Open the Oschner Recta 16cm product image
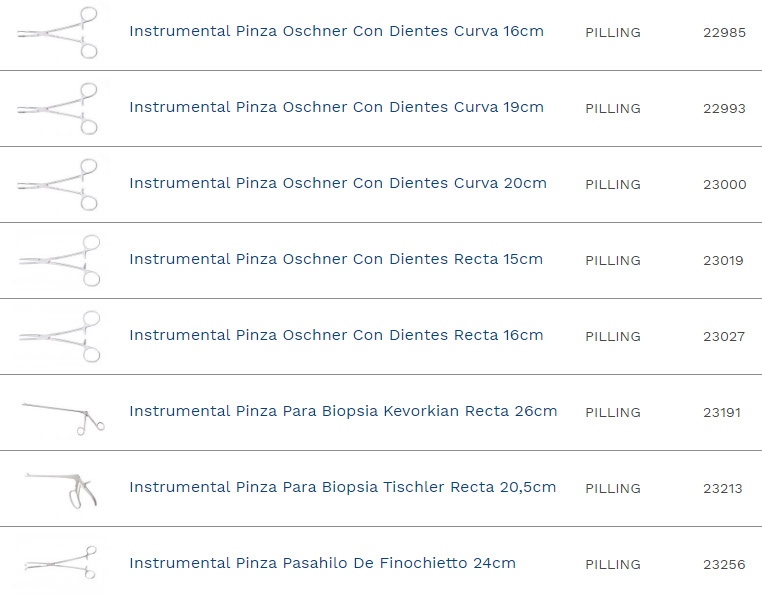The image size is (762, 602). 60,336
